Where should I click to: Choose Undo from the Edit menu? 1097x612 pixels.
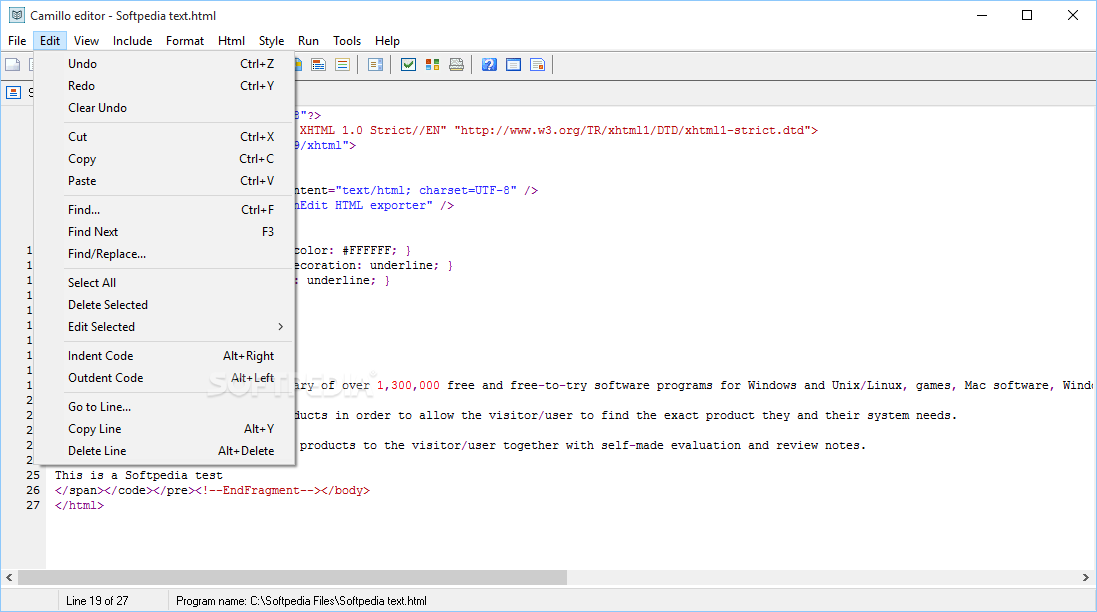coord(164,64)
